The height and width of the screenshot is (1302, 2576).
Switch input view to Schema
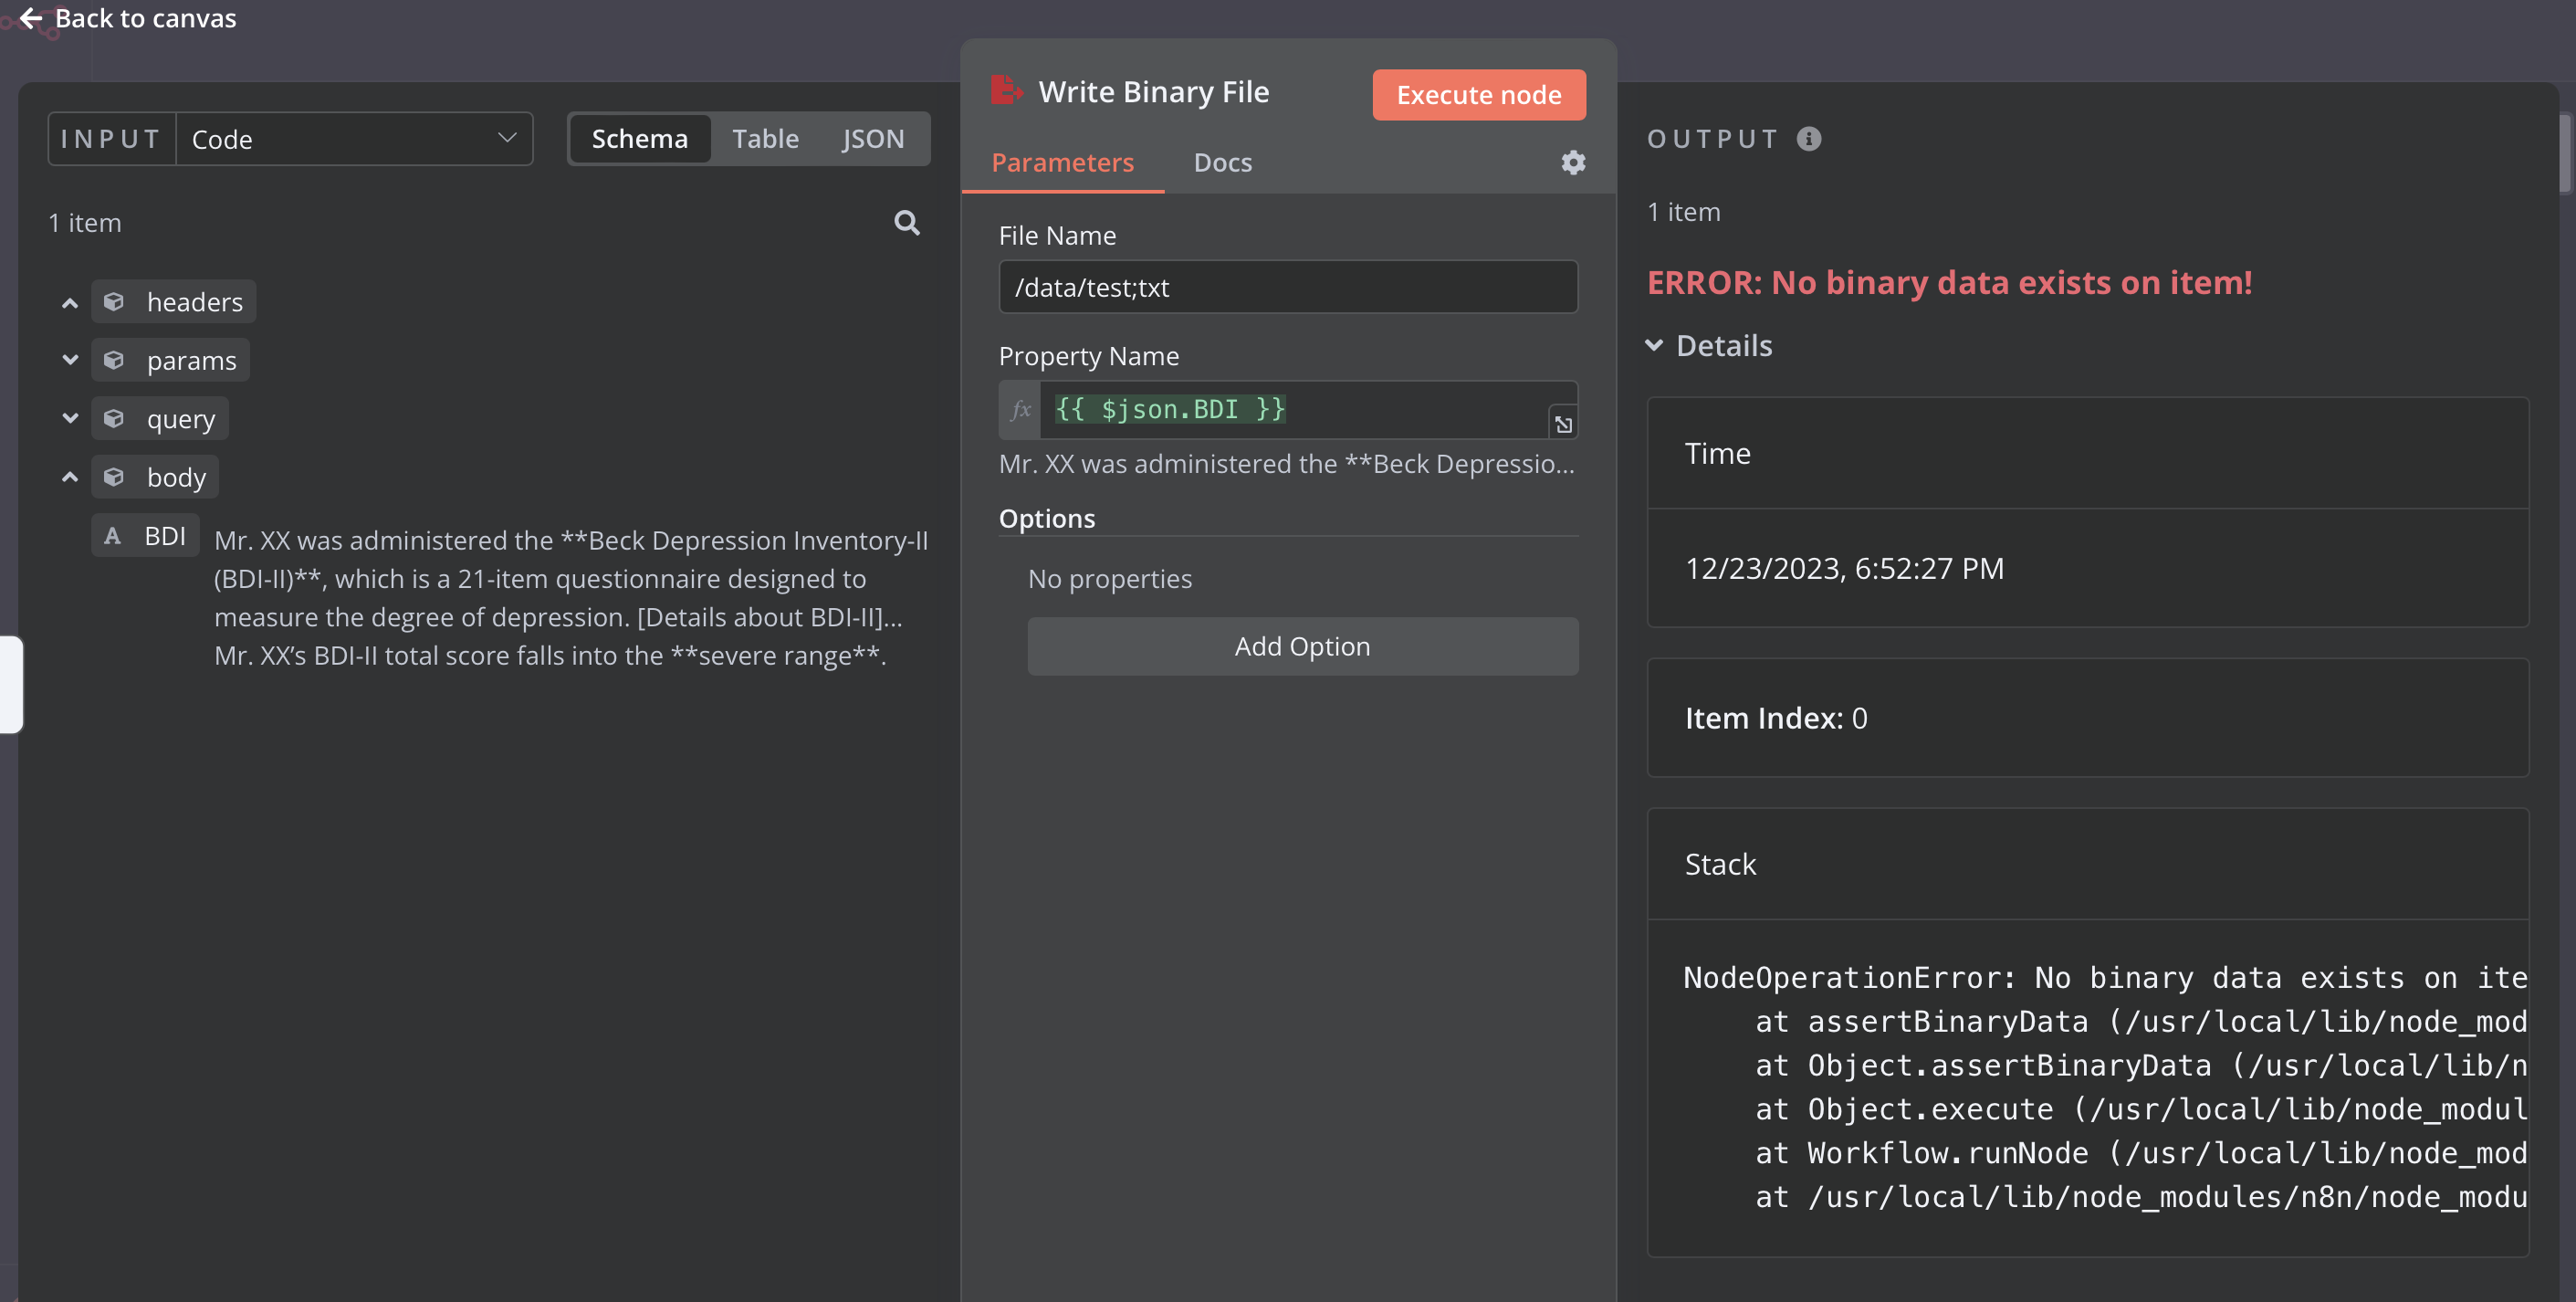[639, 138]
